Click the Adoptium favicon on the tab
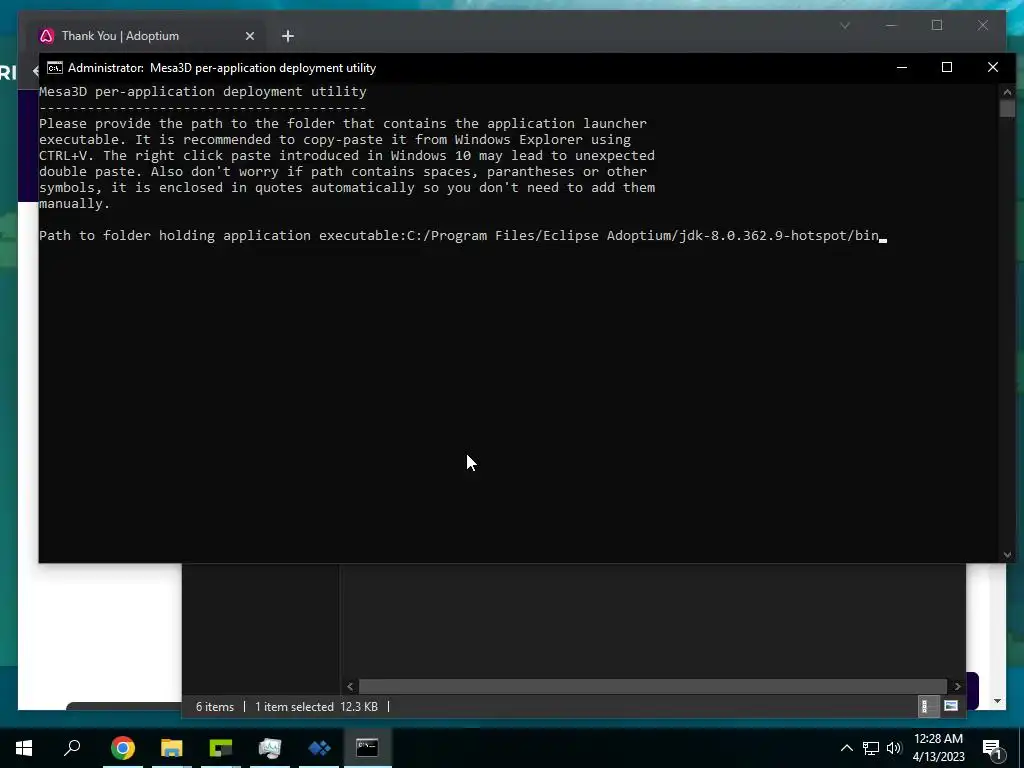This screenshot has width=1024, height=768. 46,36
